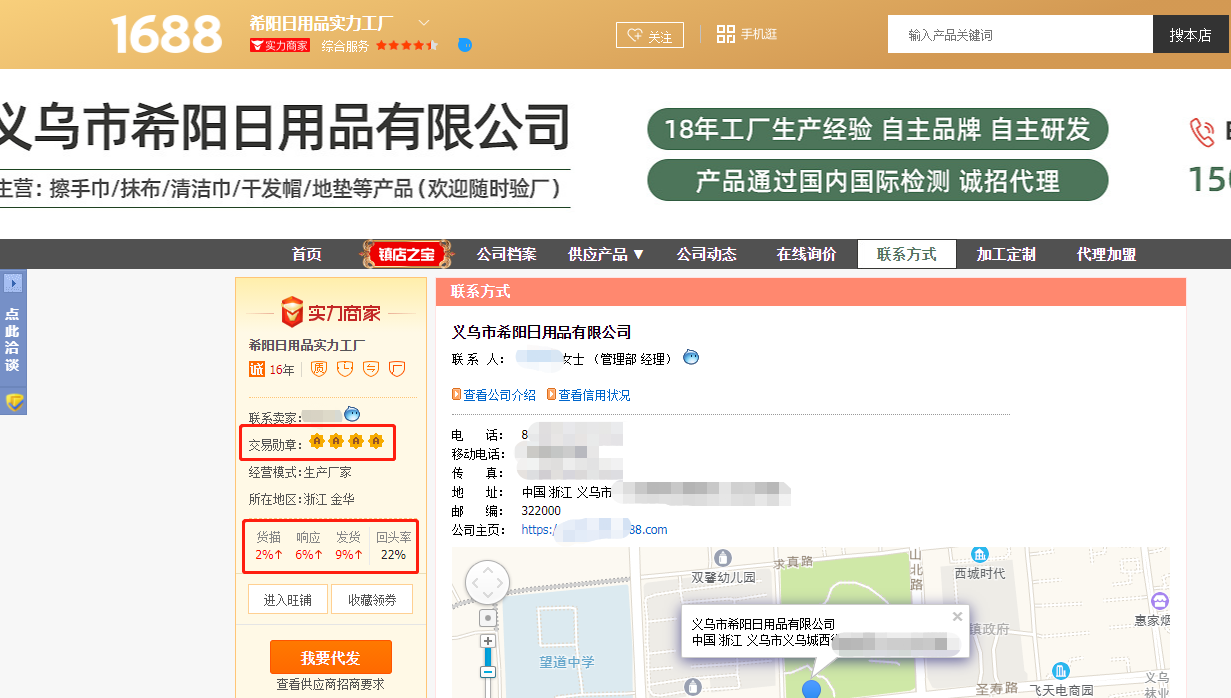Screen dimensions: 1231x698
Task: Click the first 交易勋章 medal icon
Action: click(317, 441)
